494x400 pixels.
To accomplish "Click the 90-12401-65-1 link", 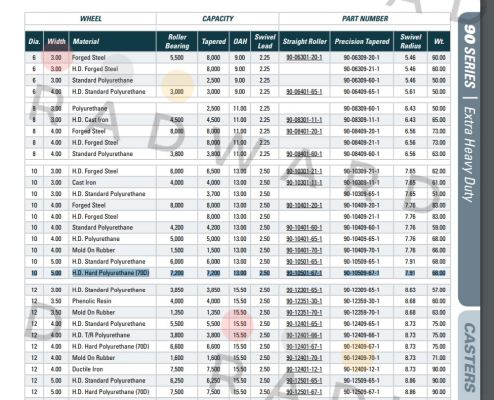I will pyautogui.click(x=304, y=324).
